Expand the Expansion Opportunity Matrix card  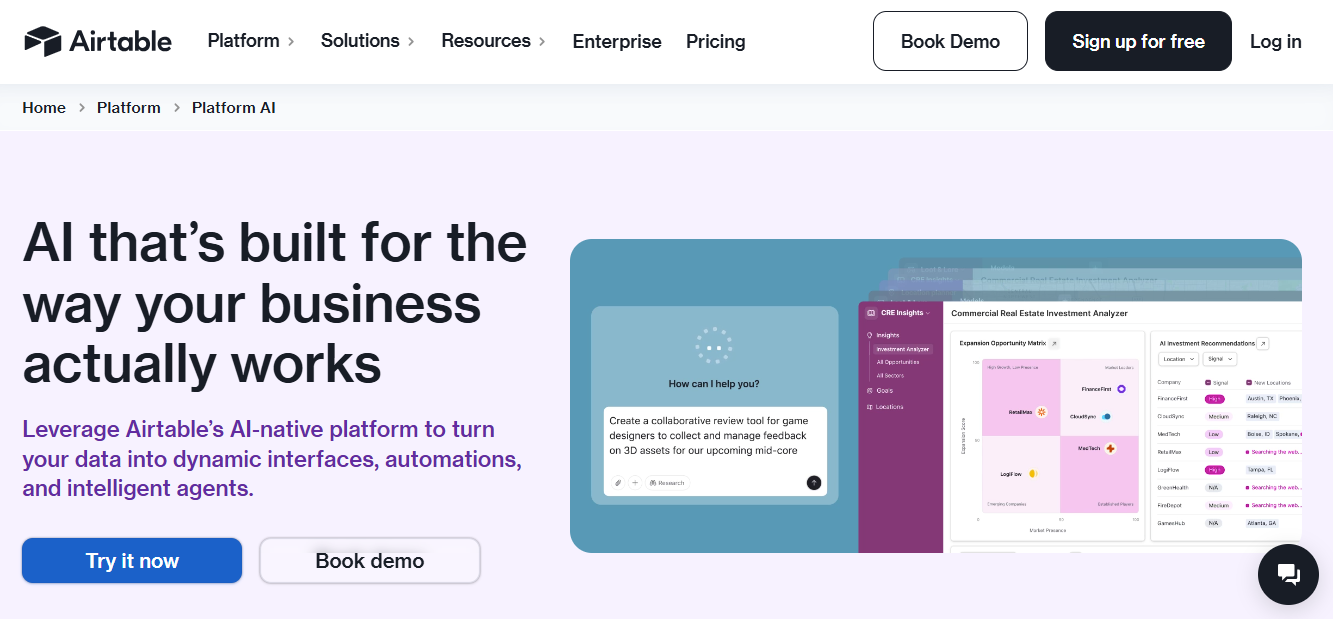[1054, 343]
